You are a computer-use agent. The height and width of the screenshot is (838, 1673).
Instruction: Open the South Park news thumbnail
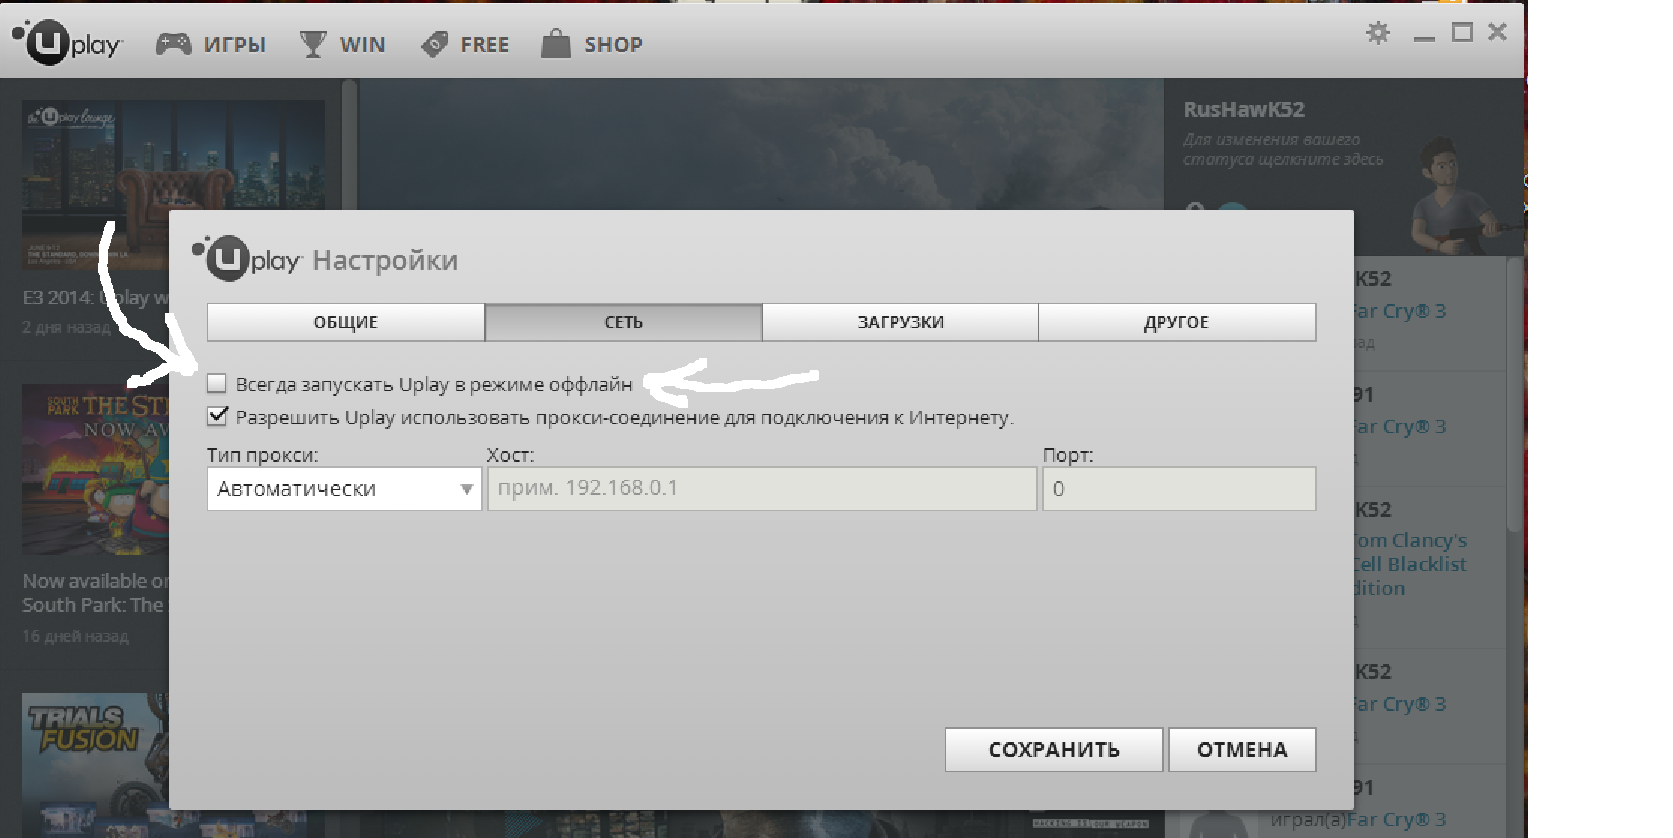[x=96, y=470]
